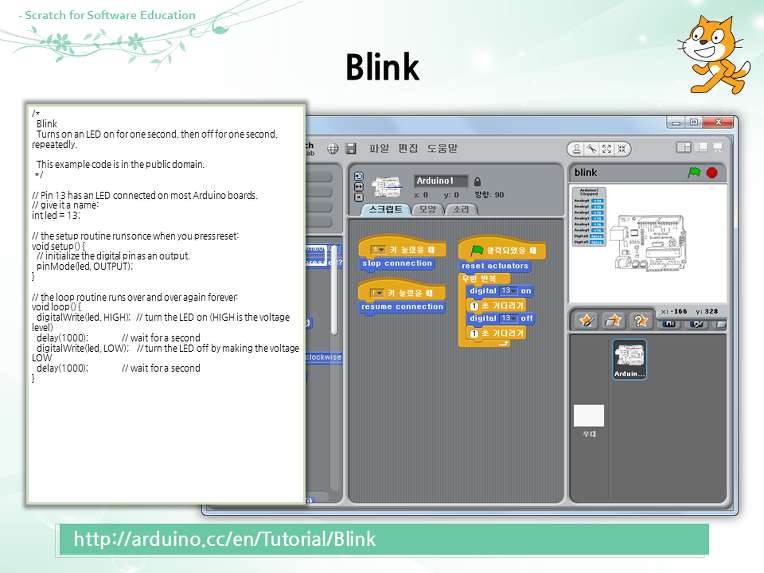Click the 'digitalWrite(led, LOW);' code line
This screenshot has height=573, width=764.
[83, 348]
